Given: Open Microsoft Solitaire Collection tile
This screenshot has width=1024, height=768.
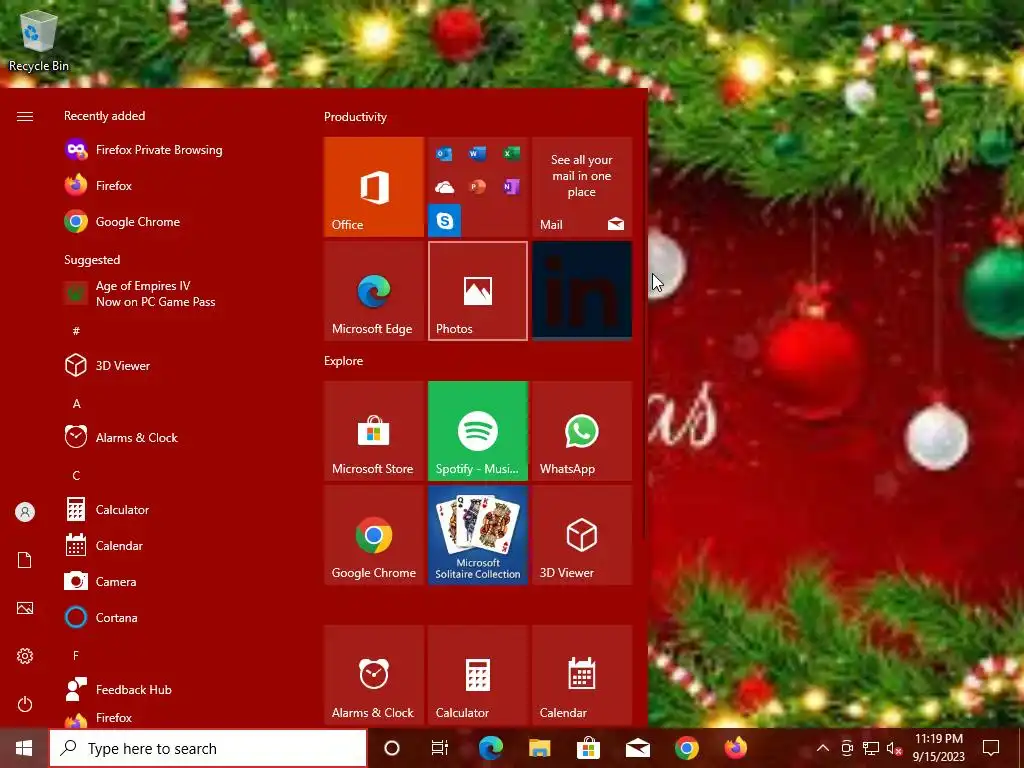Looking at the screenshot, I should point(477,535).
